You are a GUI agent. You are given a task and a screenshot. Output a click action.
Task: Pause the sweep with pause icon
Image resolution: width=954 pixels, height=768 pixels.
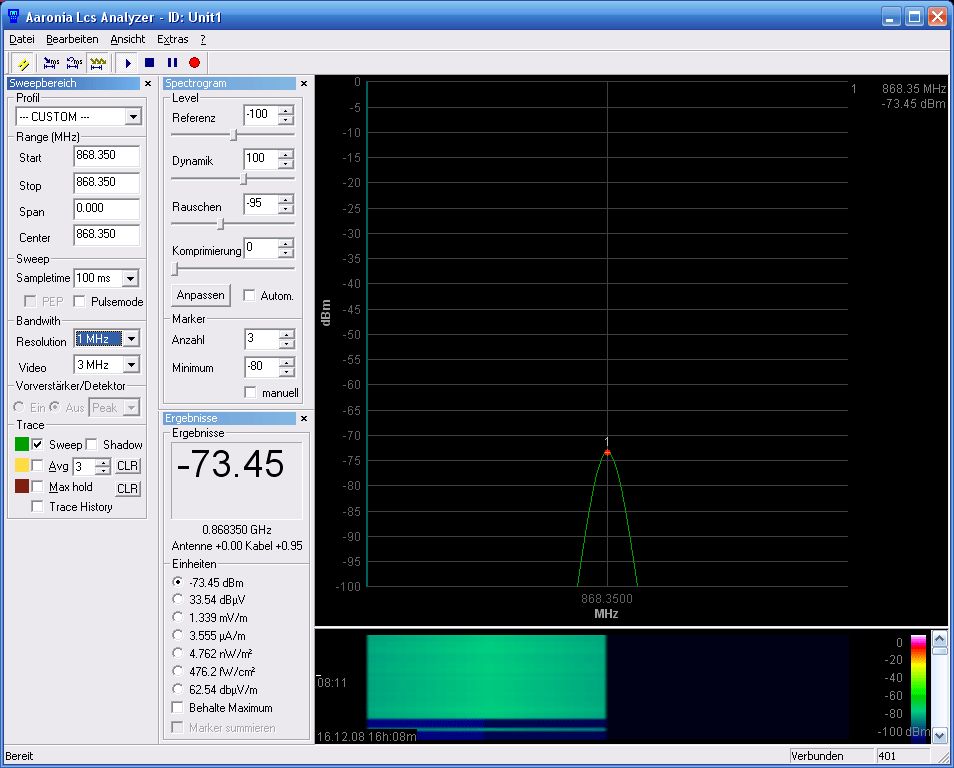pos(172,62)
